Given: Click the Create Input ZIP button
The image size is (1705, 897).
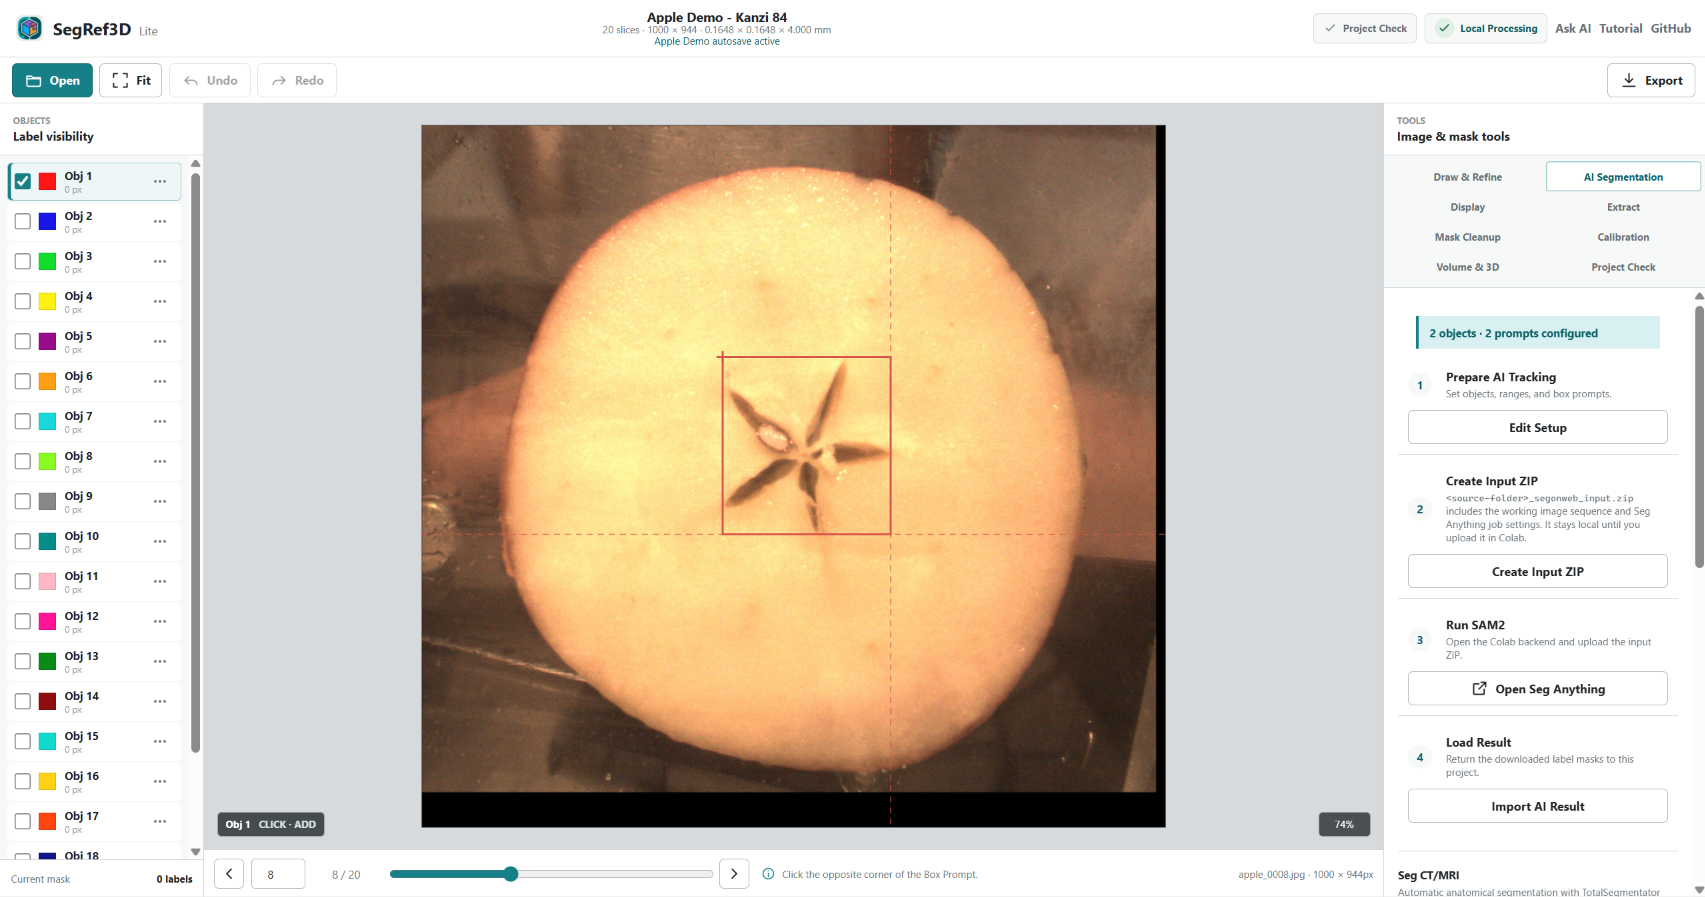Looking at the screenshot, I should click(1537, 571).
